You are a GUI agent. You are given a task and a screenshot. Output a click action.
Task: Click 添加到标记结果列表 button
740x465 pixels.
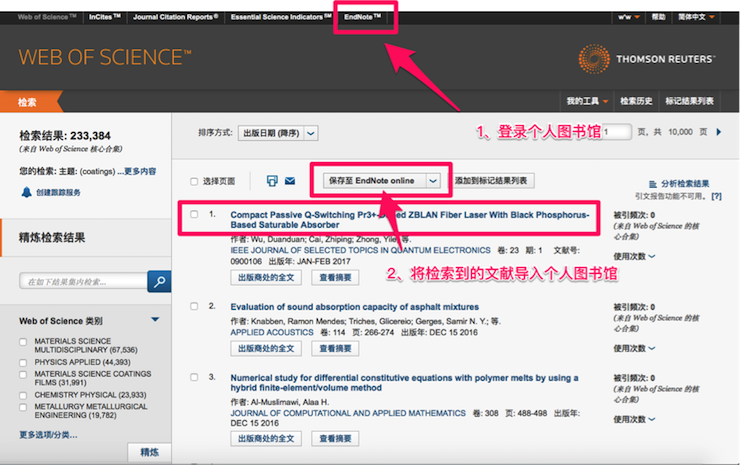(491, 181)
